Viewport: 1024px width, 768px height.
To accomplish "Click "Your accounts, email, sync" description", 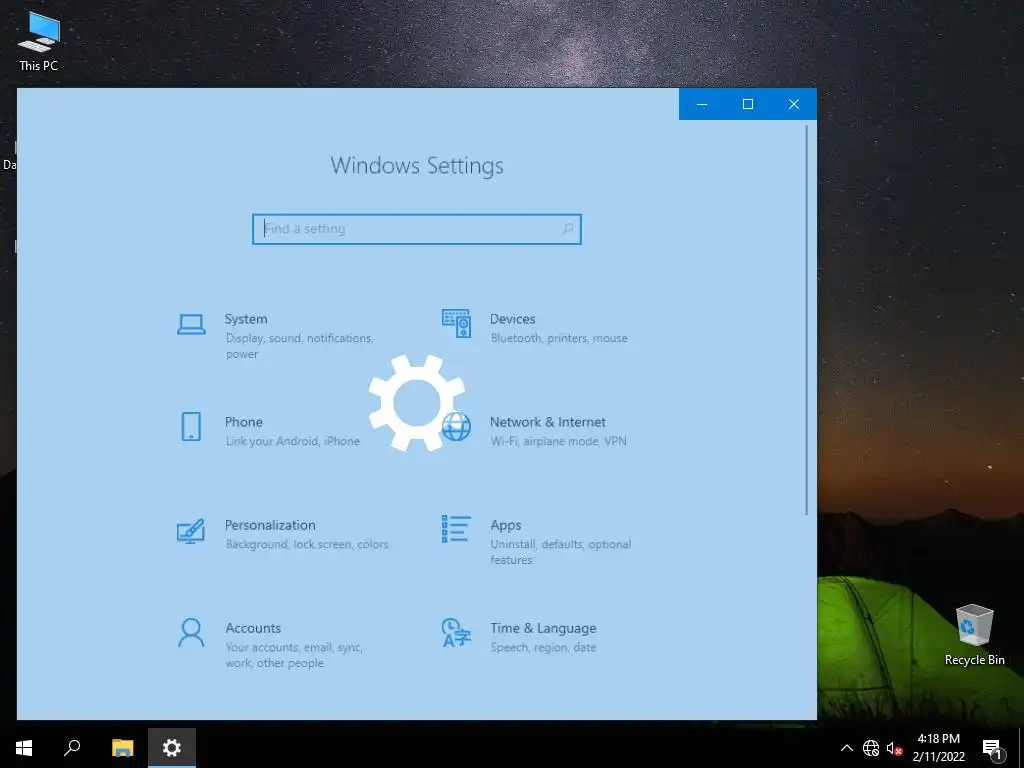I will tap(294, 648).
